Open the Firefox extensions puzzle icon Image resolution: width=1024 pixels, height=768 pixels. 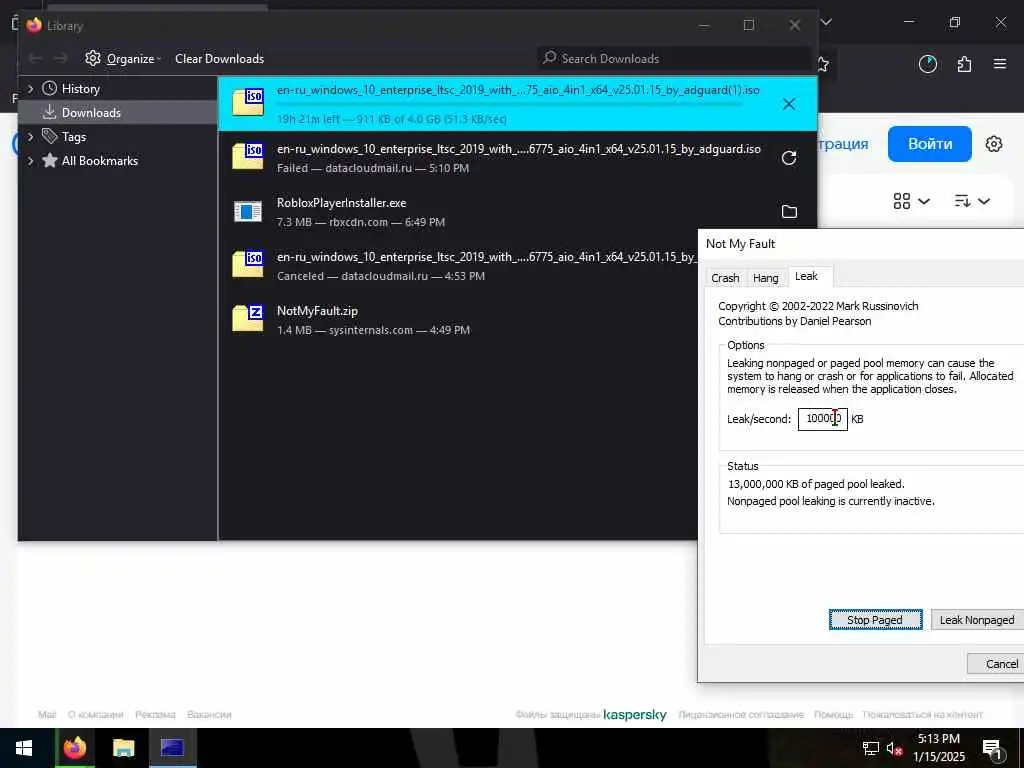pyautogui.click(x=964, y=64)
